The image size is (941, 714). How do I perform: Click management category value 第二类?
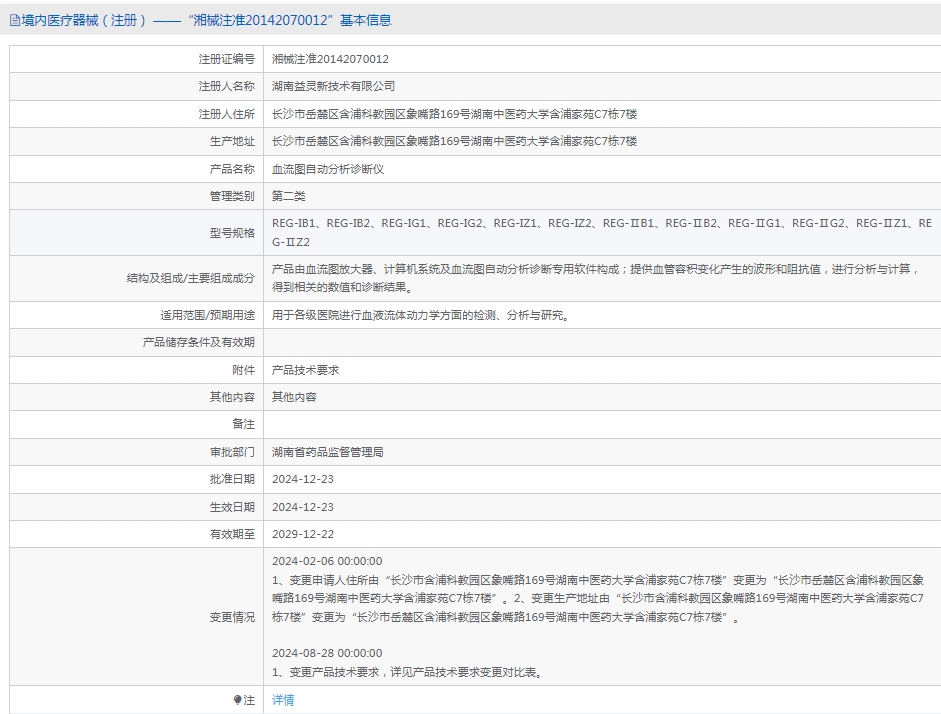[x=289, y=196]
